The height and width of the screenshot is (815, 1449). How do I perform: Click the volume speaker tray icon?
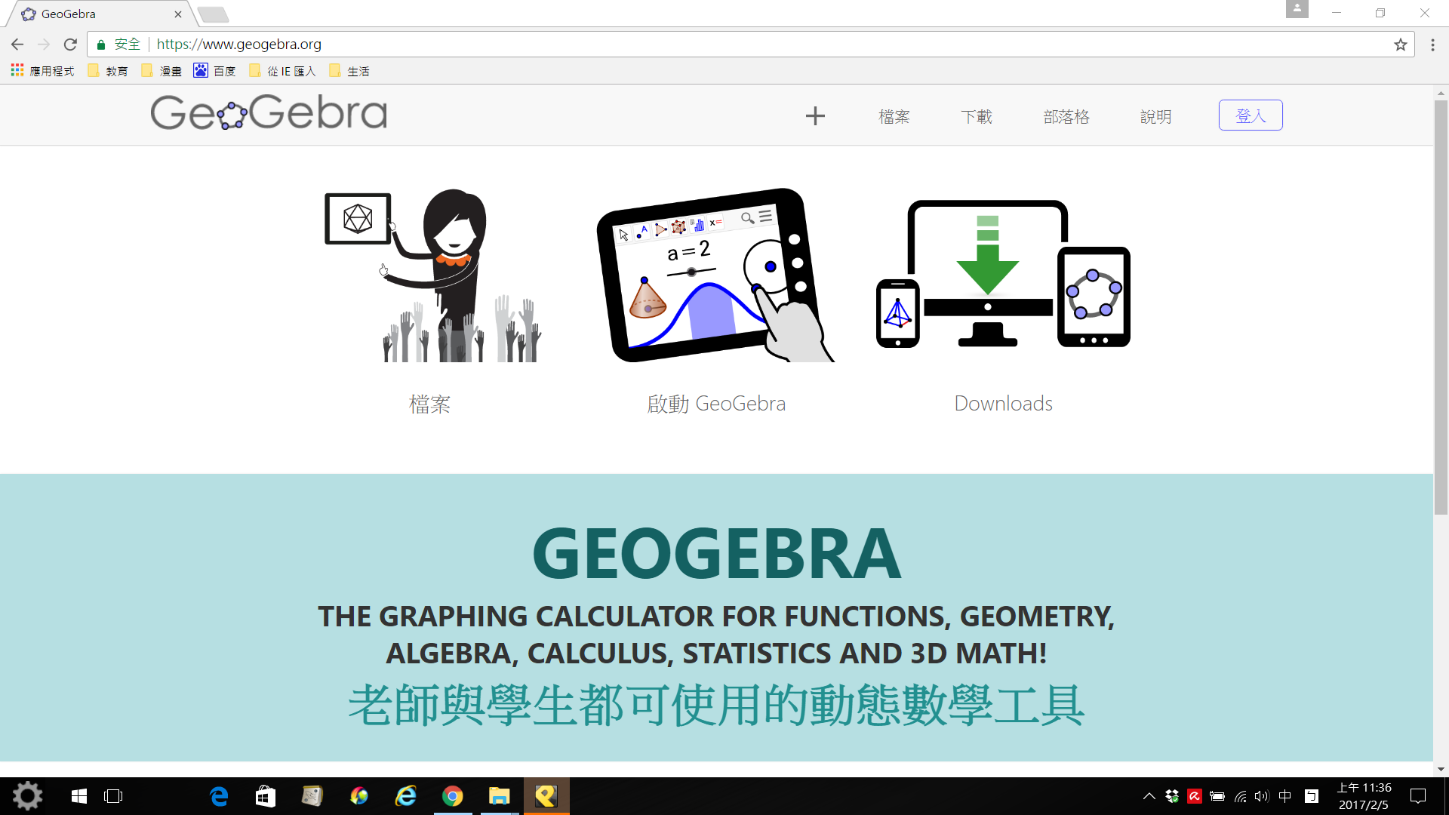click(x=1261, y=796)
